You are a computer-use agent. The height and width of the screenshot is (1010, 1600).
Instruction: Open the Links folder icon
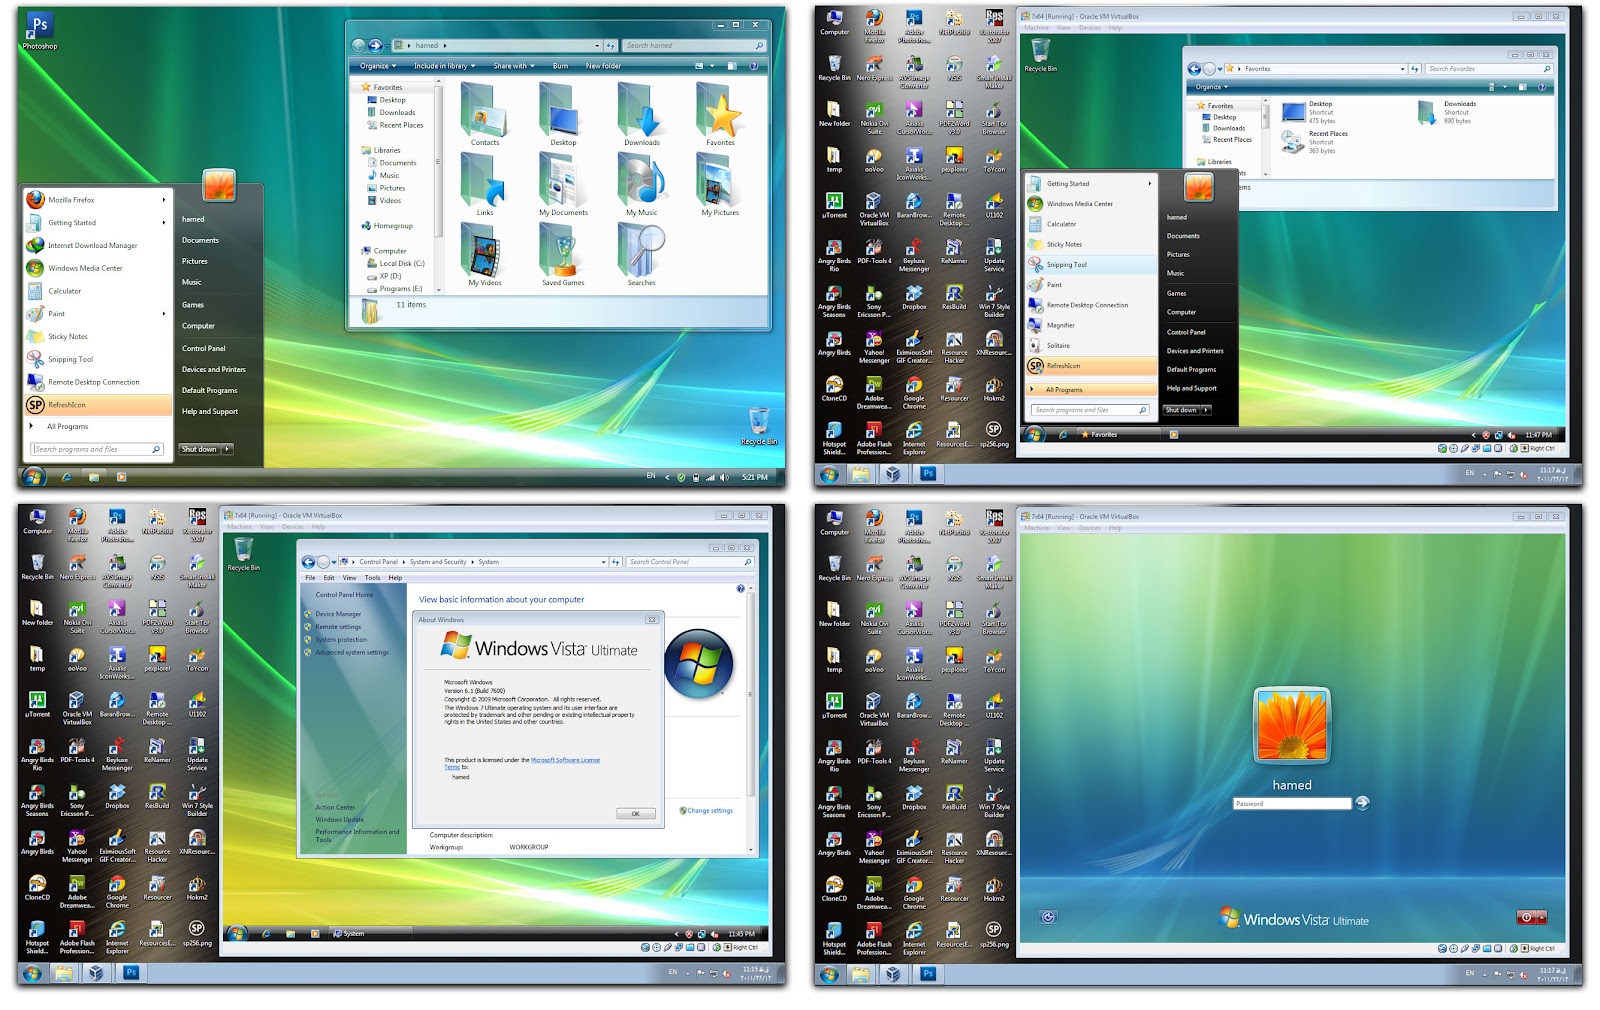pos(485,184)
